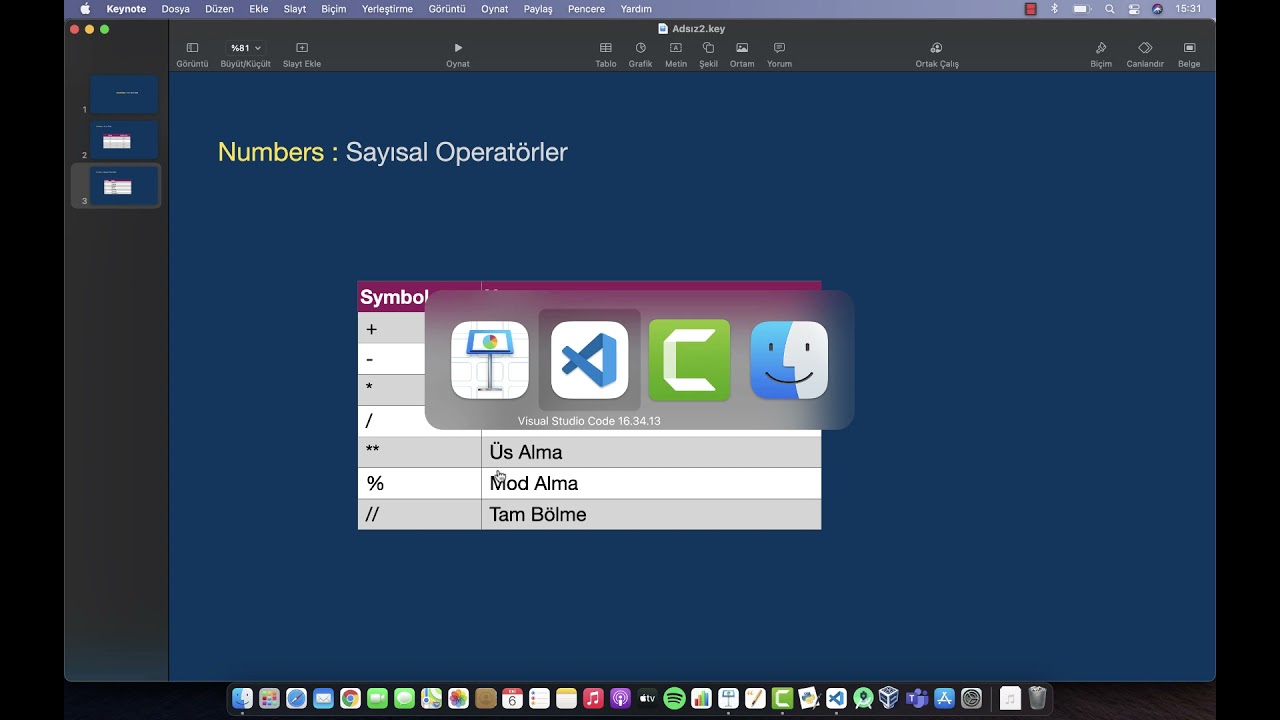Click the '**' symbol table cell
Viewport: 1280px width, 720px height.
[420, 452]
